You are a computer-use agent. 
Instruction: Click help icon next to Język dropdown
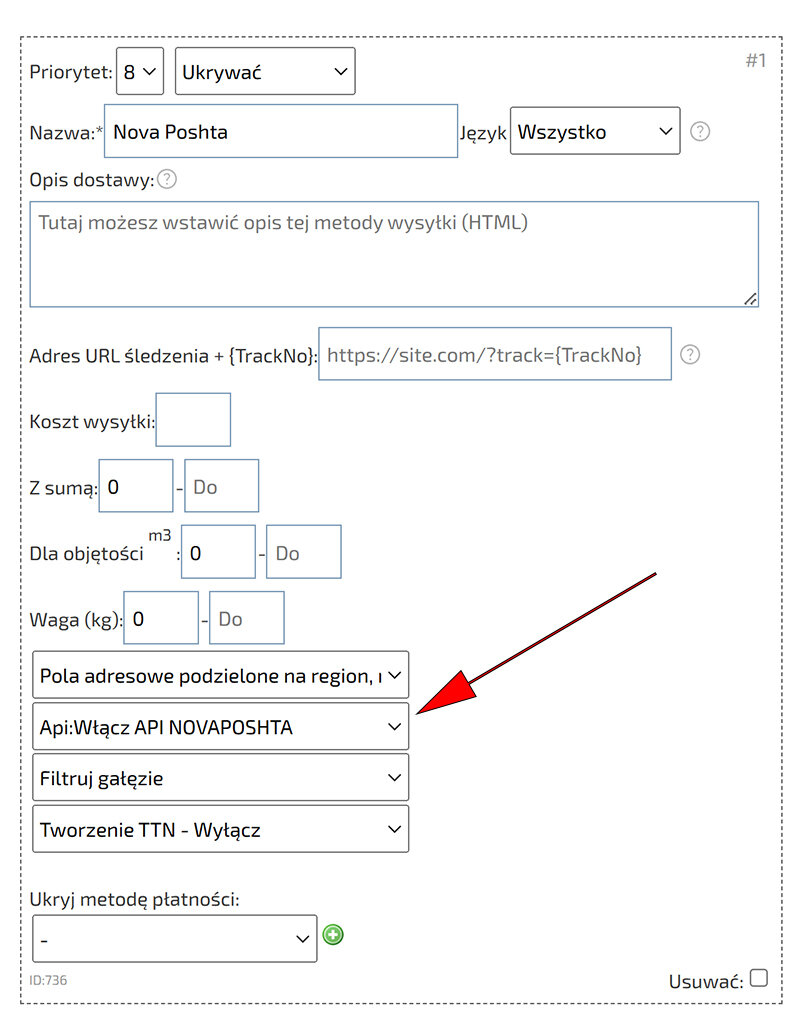coord(700,131)
